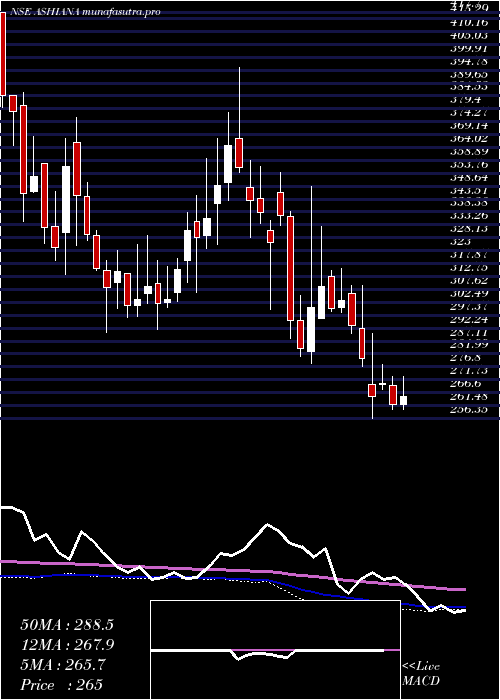Click the '12MA : 267.9' readout
Screen dimensions: 500x700
point(67,645)
